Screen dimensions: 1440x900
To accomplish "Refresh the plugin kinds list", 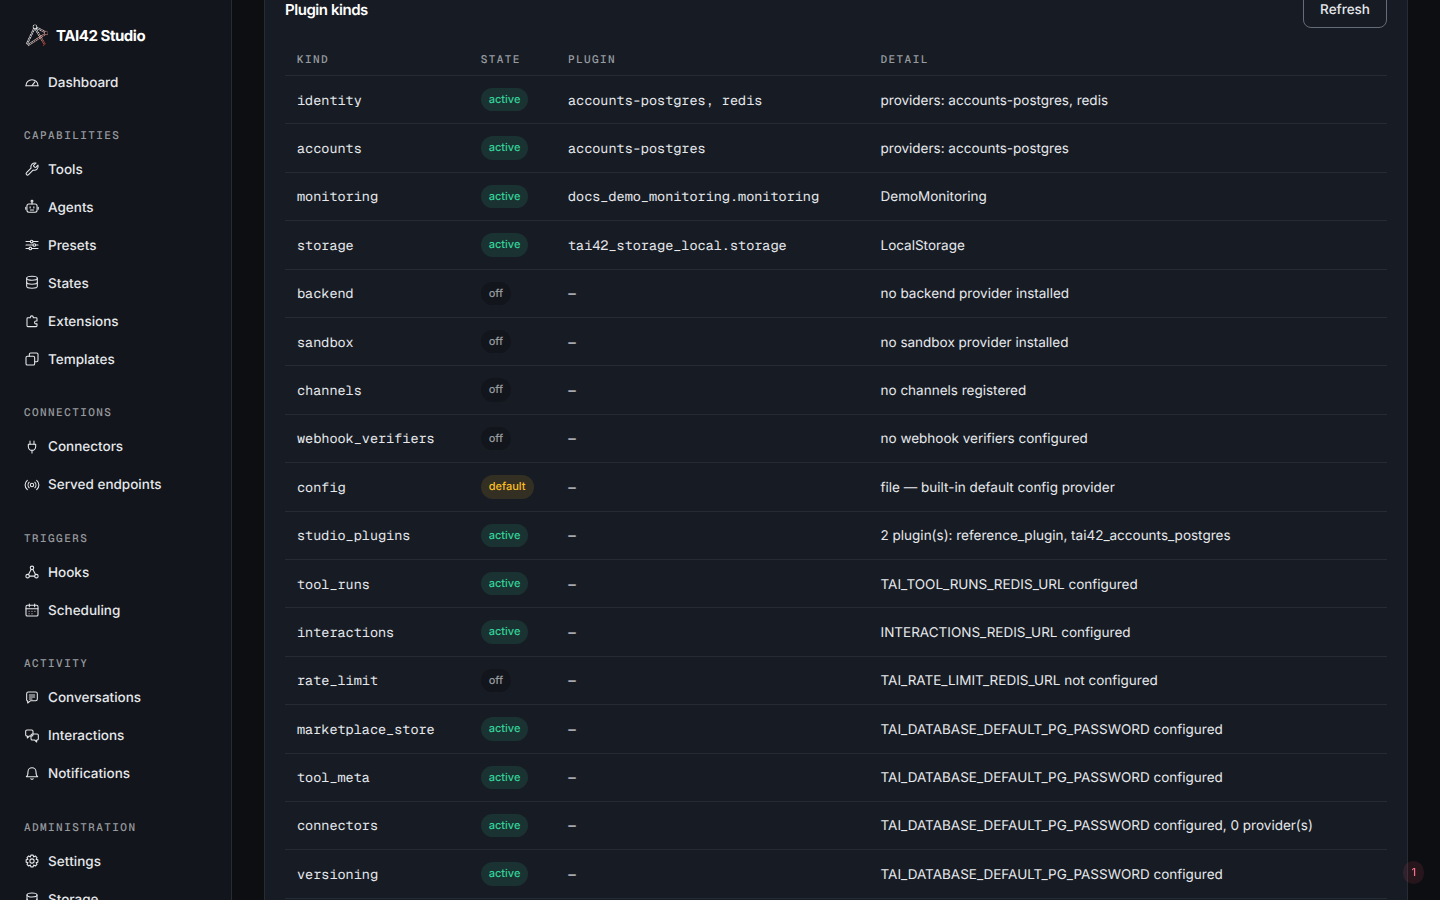I will pyautogui.click(x=1344, y=10).
